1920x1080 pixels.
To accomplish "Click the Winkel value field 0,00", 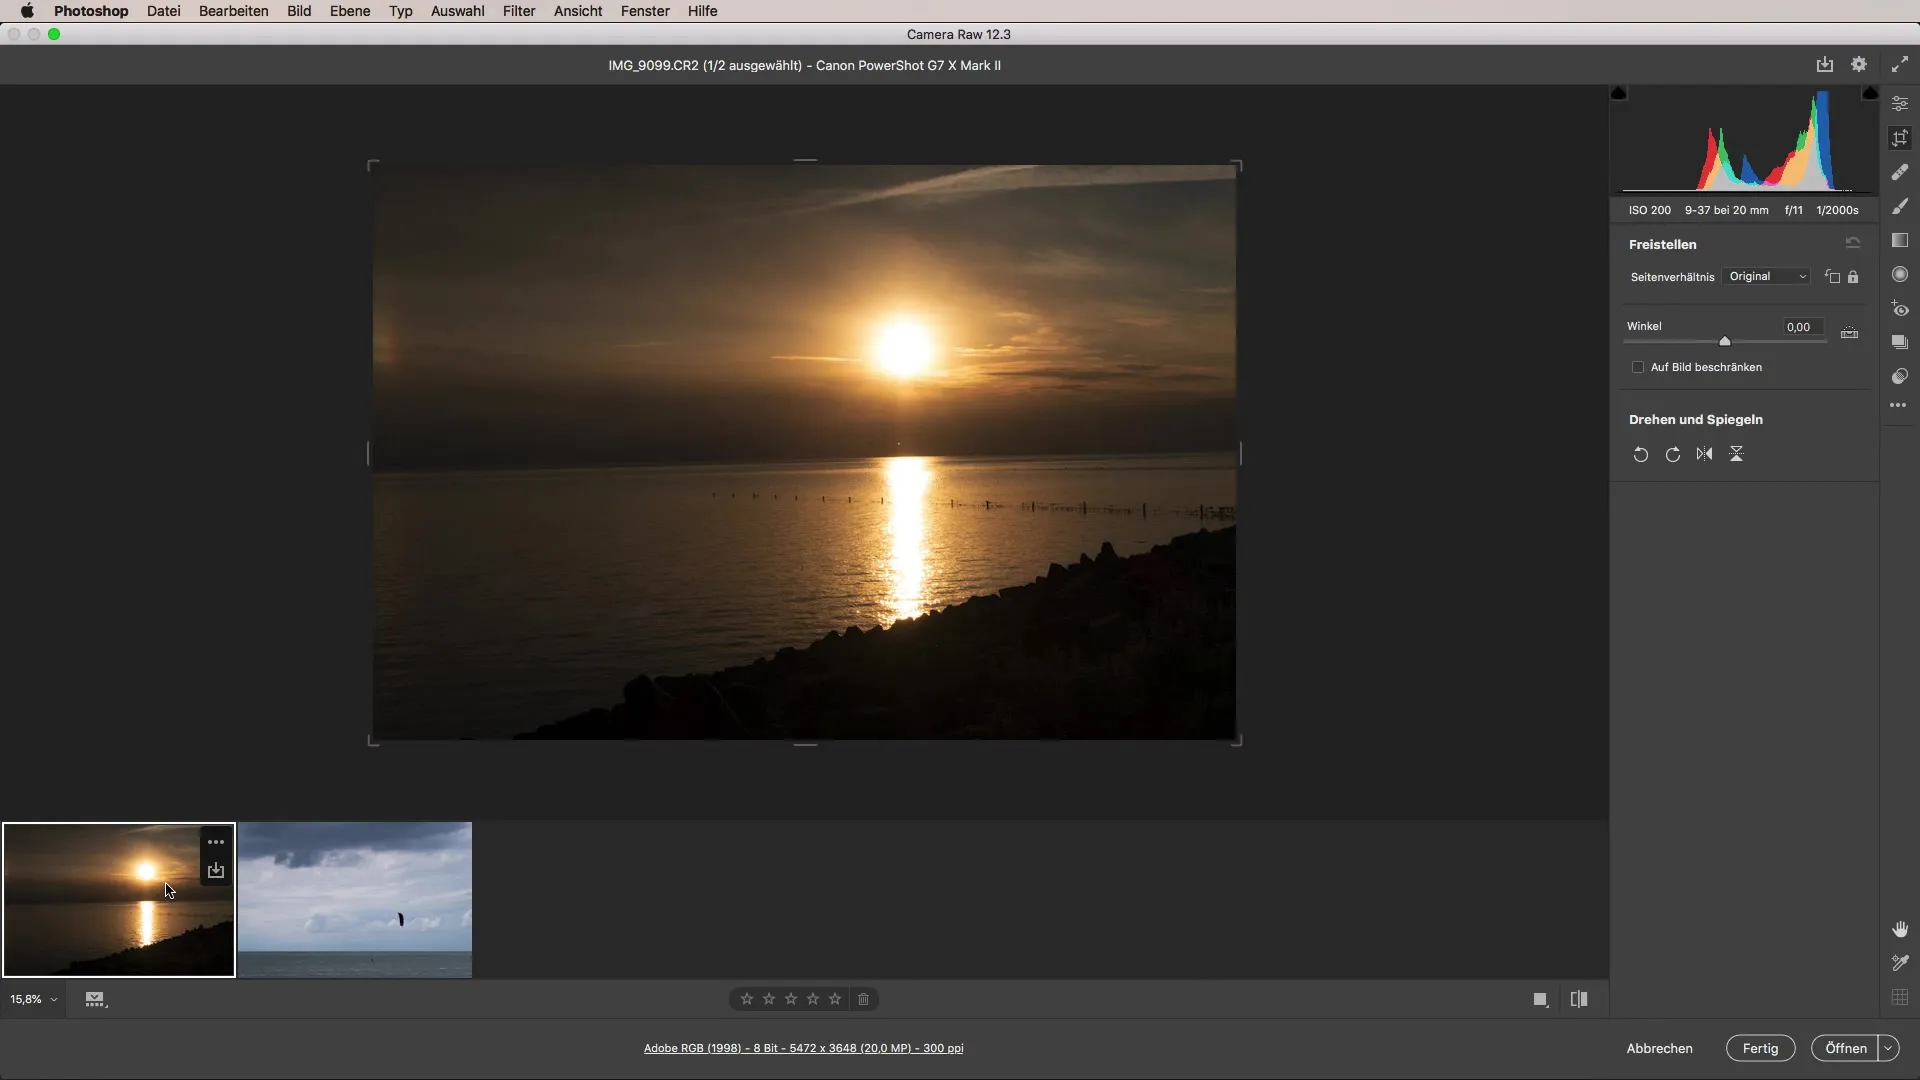I will point(1802,327).
